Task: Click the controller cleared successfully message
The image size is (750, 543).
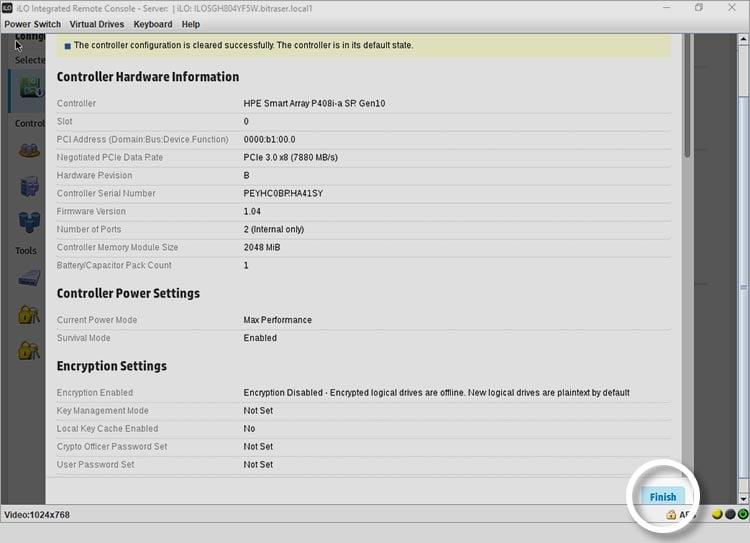Action: click(x=243, y=45)
